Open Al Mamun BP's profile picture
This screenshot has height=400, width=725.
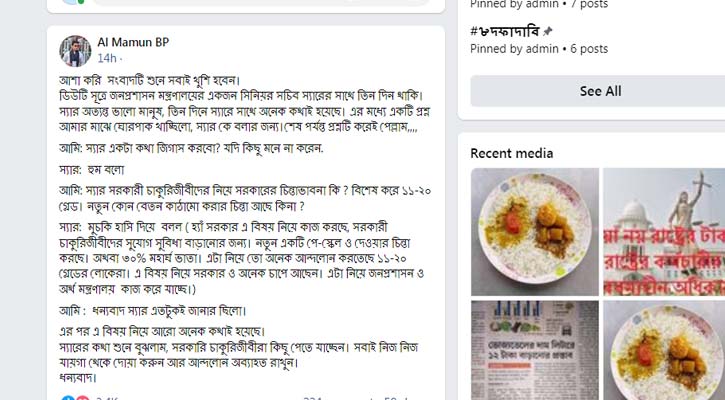(75, 51)
